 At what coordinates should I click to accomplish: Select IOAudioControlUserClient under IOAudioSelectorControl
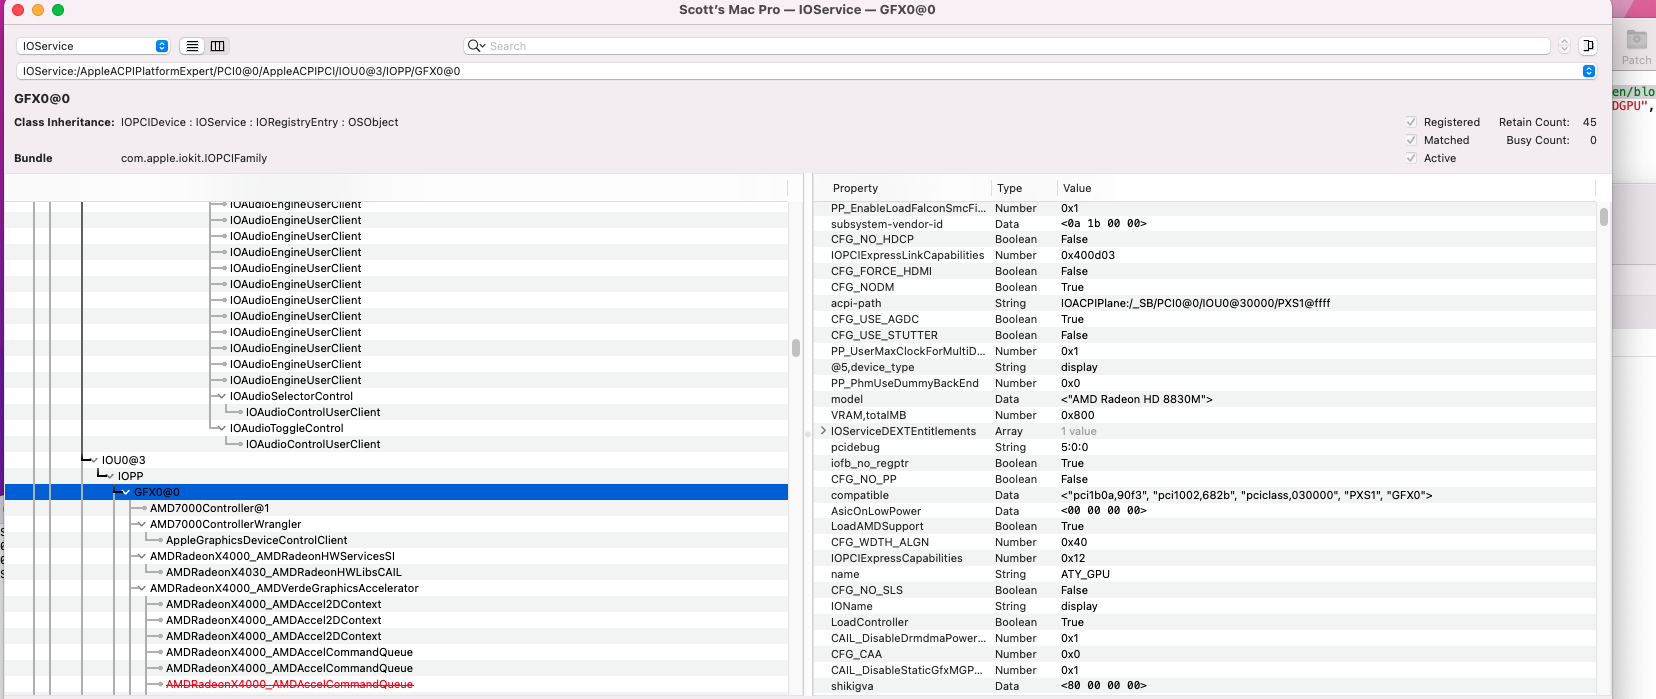point(313,412)
